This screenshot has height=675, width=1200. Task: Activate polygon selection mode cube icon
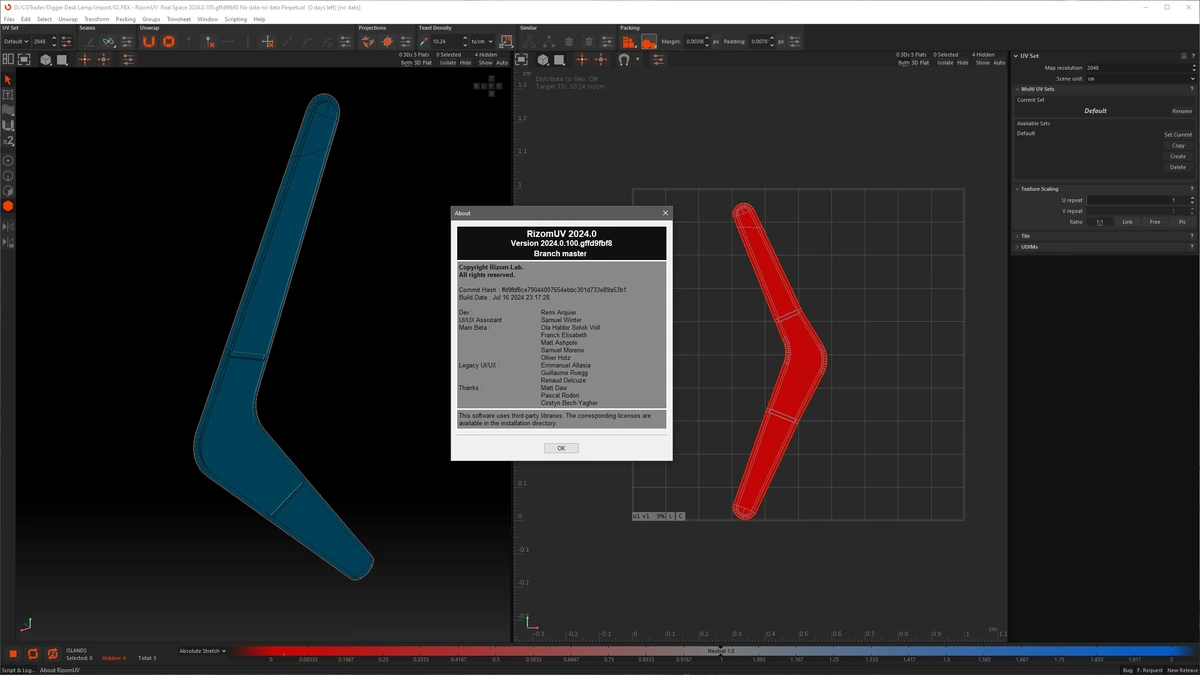click(8, 190)
